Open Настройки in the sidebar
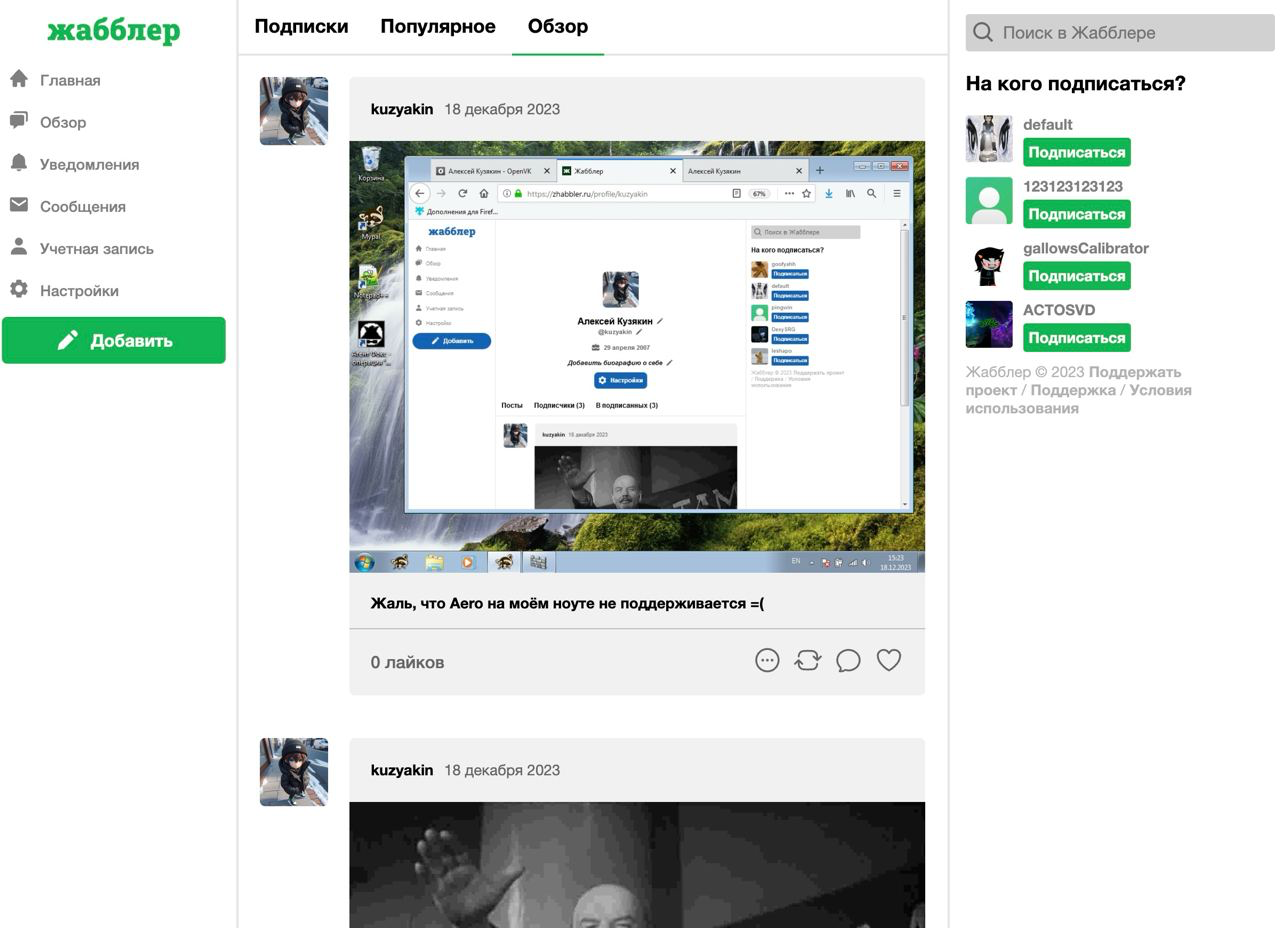This screenshot has height=928, width=1280. [79, 290]
